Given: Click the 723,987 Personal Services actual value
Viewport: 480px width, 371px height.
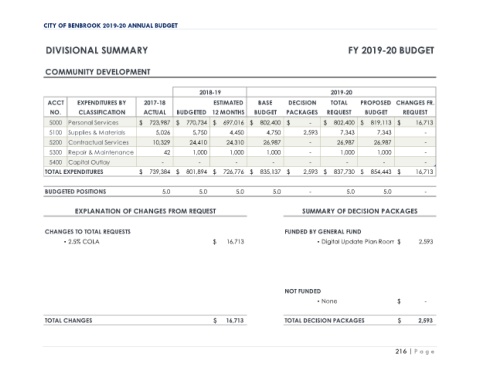Looking at the screenshot, I should pyautogui.click(x=160, y=123).
